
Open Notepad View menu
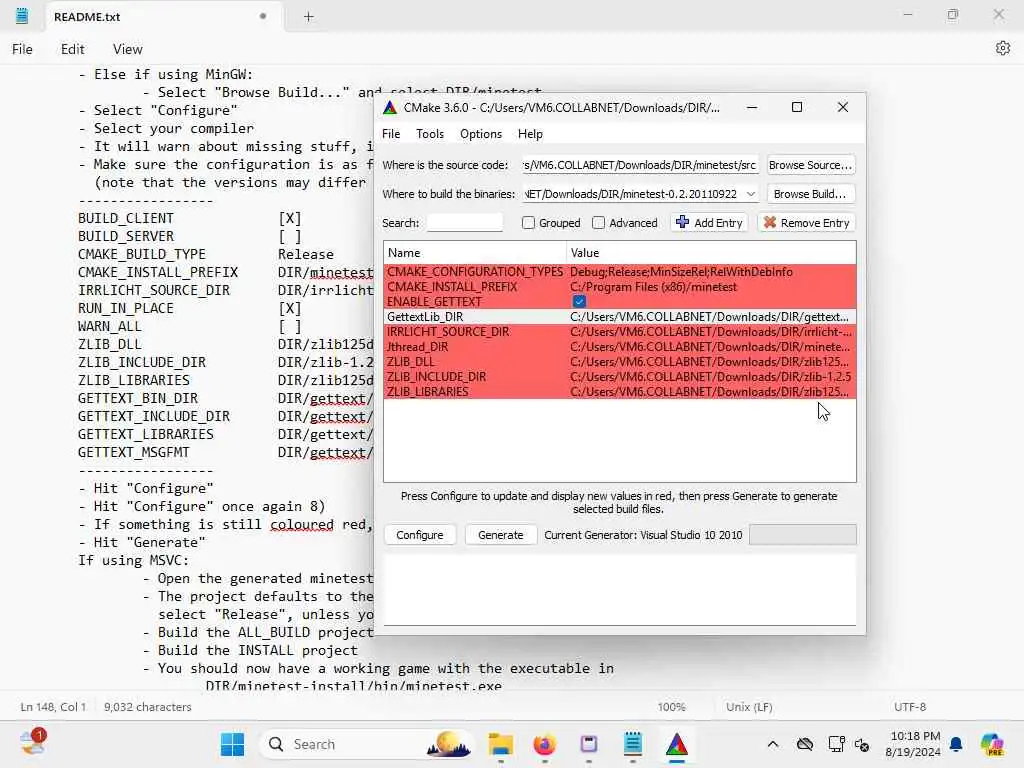127,49
